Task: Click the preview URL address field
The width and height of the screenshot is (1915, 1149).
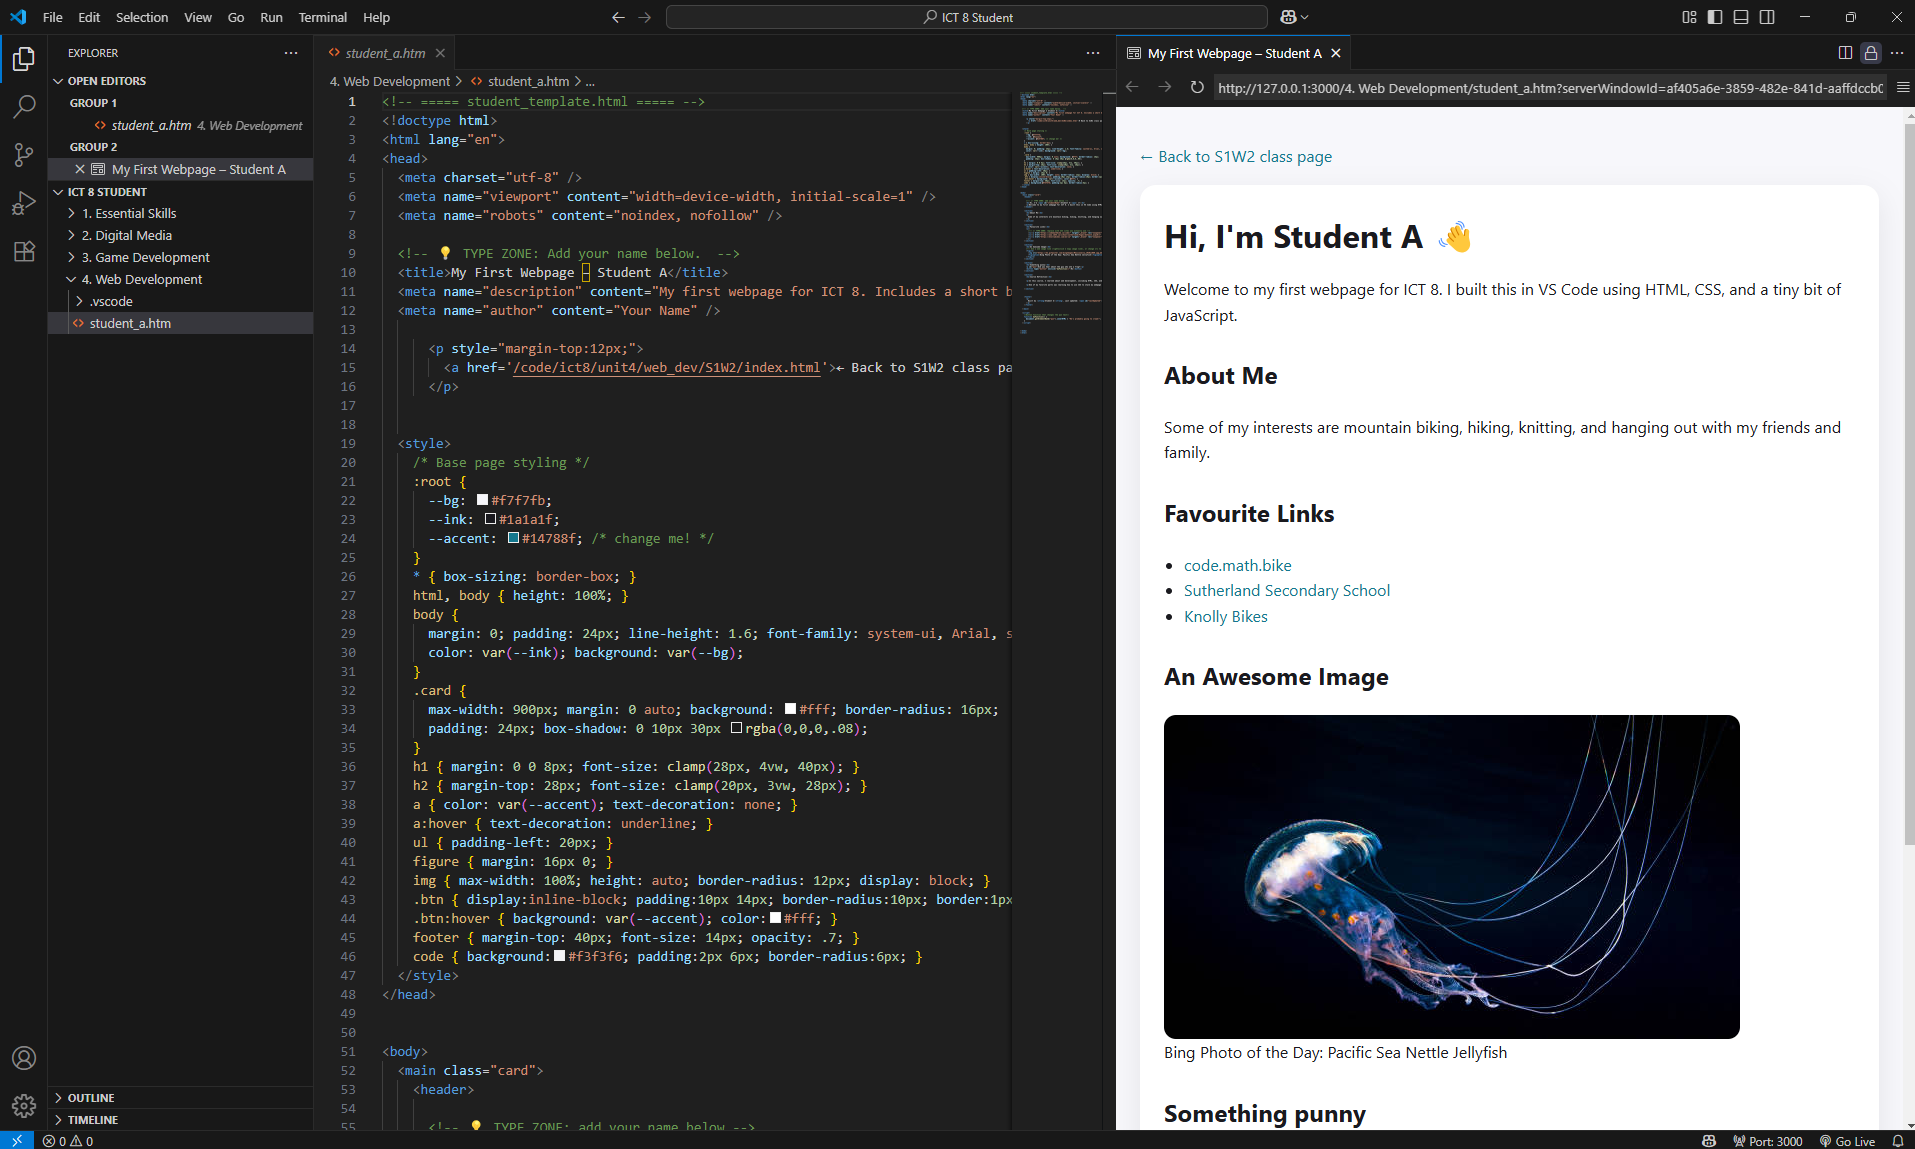Action: [x=1548, y=88]
